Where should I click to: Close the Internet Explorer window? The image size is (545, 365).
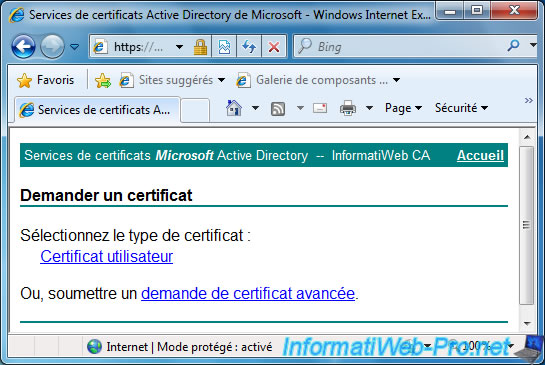point(514,11)
